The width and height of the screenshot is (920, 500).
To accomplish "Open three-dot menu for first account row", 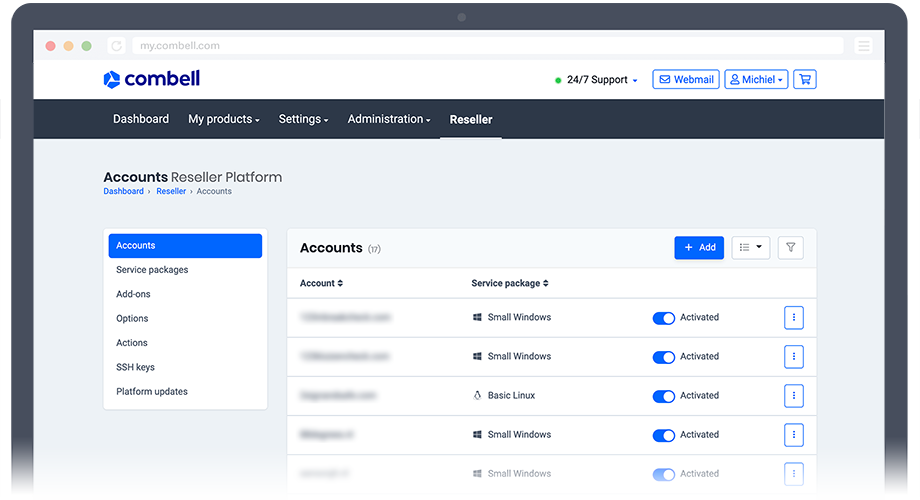I will 793,318.
